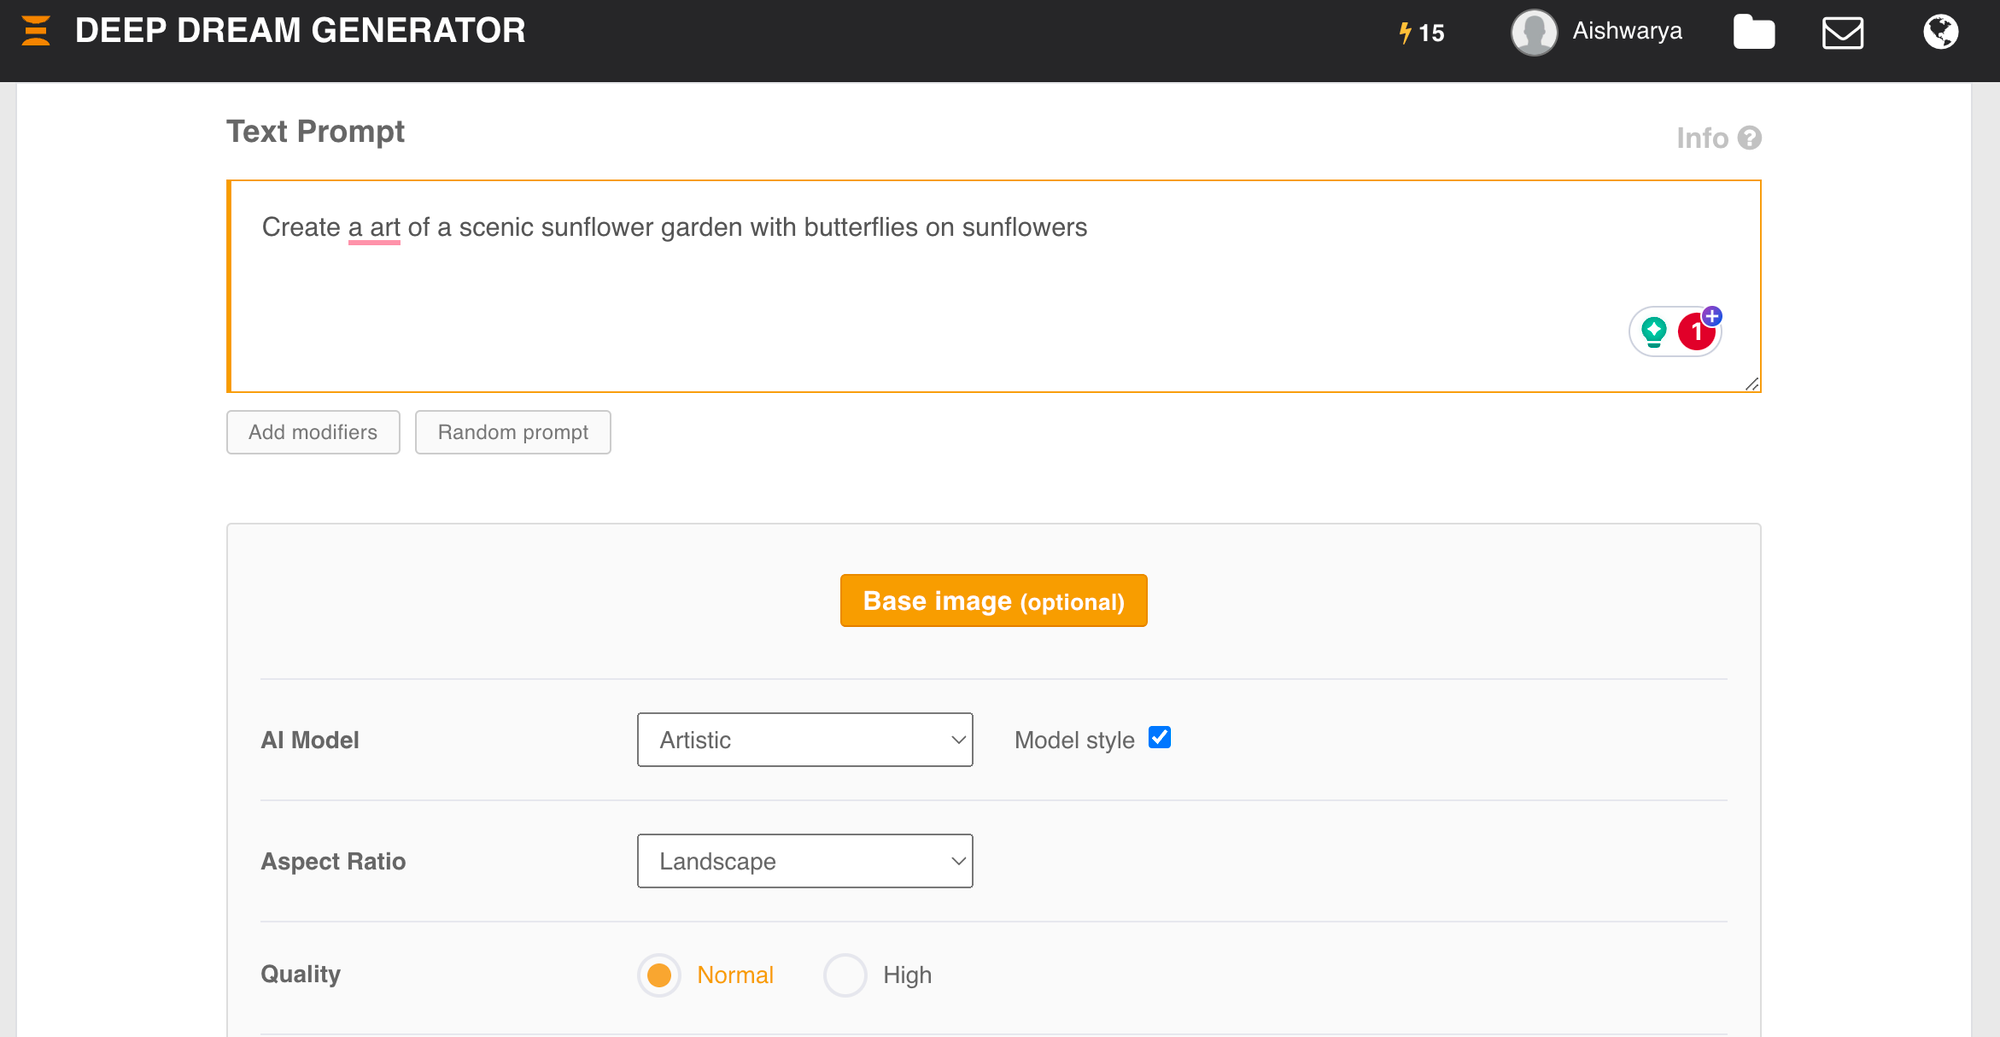Click the Aishwarya username link

[1626, 31]
